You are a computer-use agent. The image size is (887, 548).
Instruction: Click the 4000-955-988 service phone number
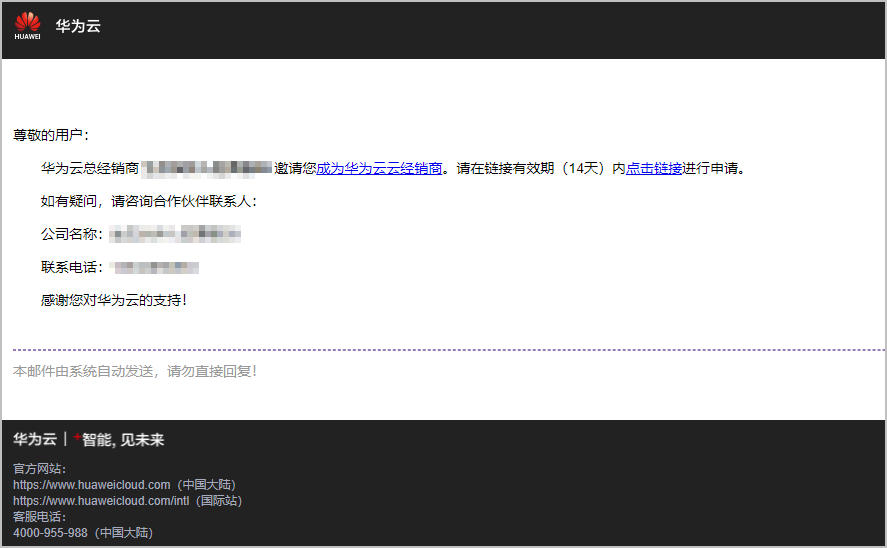(50, 533)
